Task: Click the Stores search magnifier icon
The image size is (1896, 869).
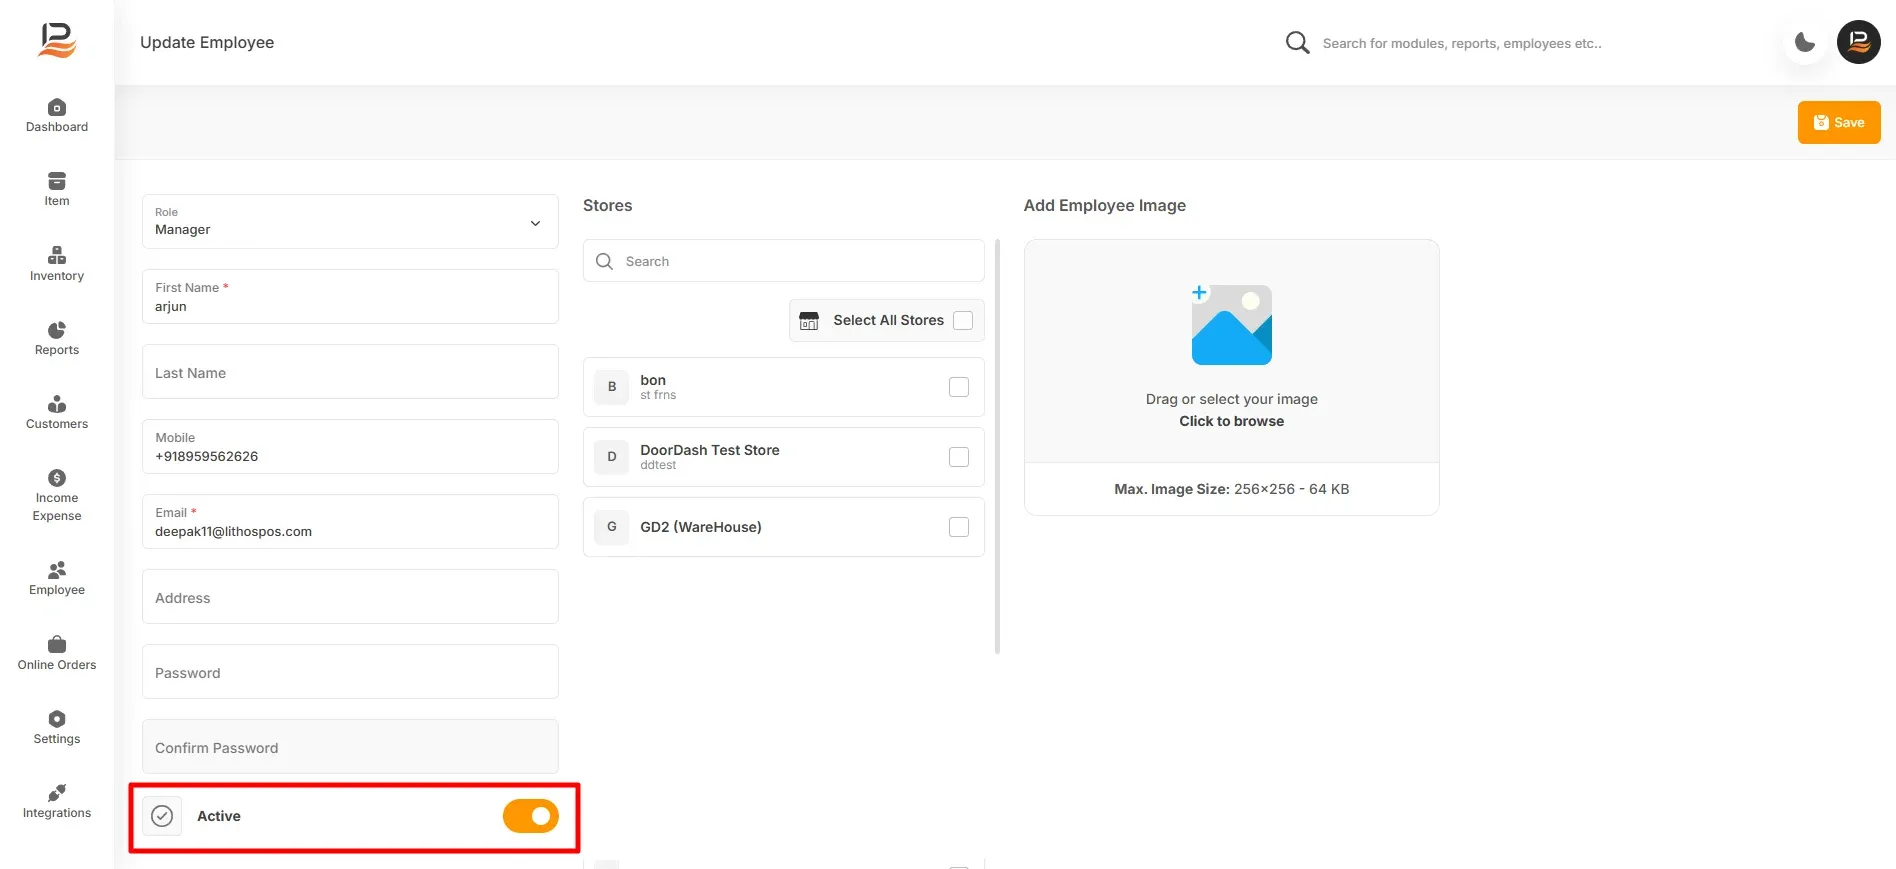Action: [x=604, y=261]
